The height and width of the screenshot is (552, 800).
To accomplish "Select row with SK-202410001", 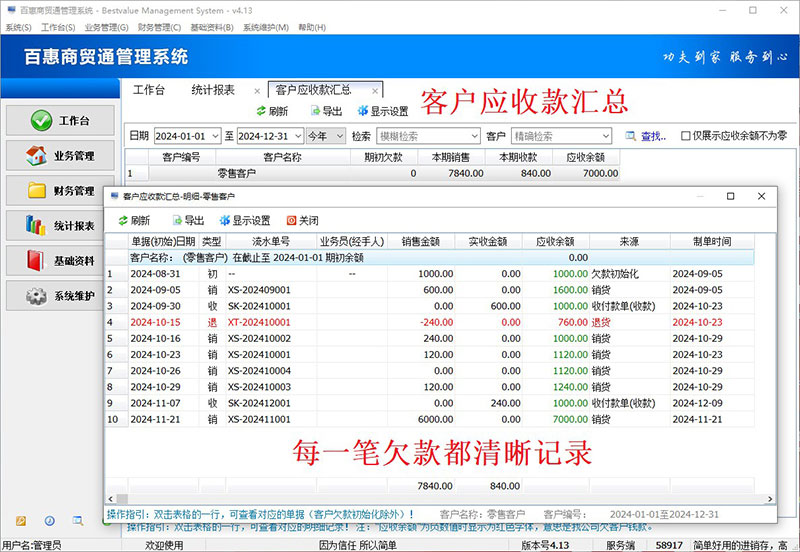I will click(430, 306).
